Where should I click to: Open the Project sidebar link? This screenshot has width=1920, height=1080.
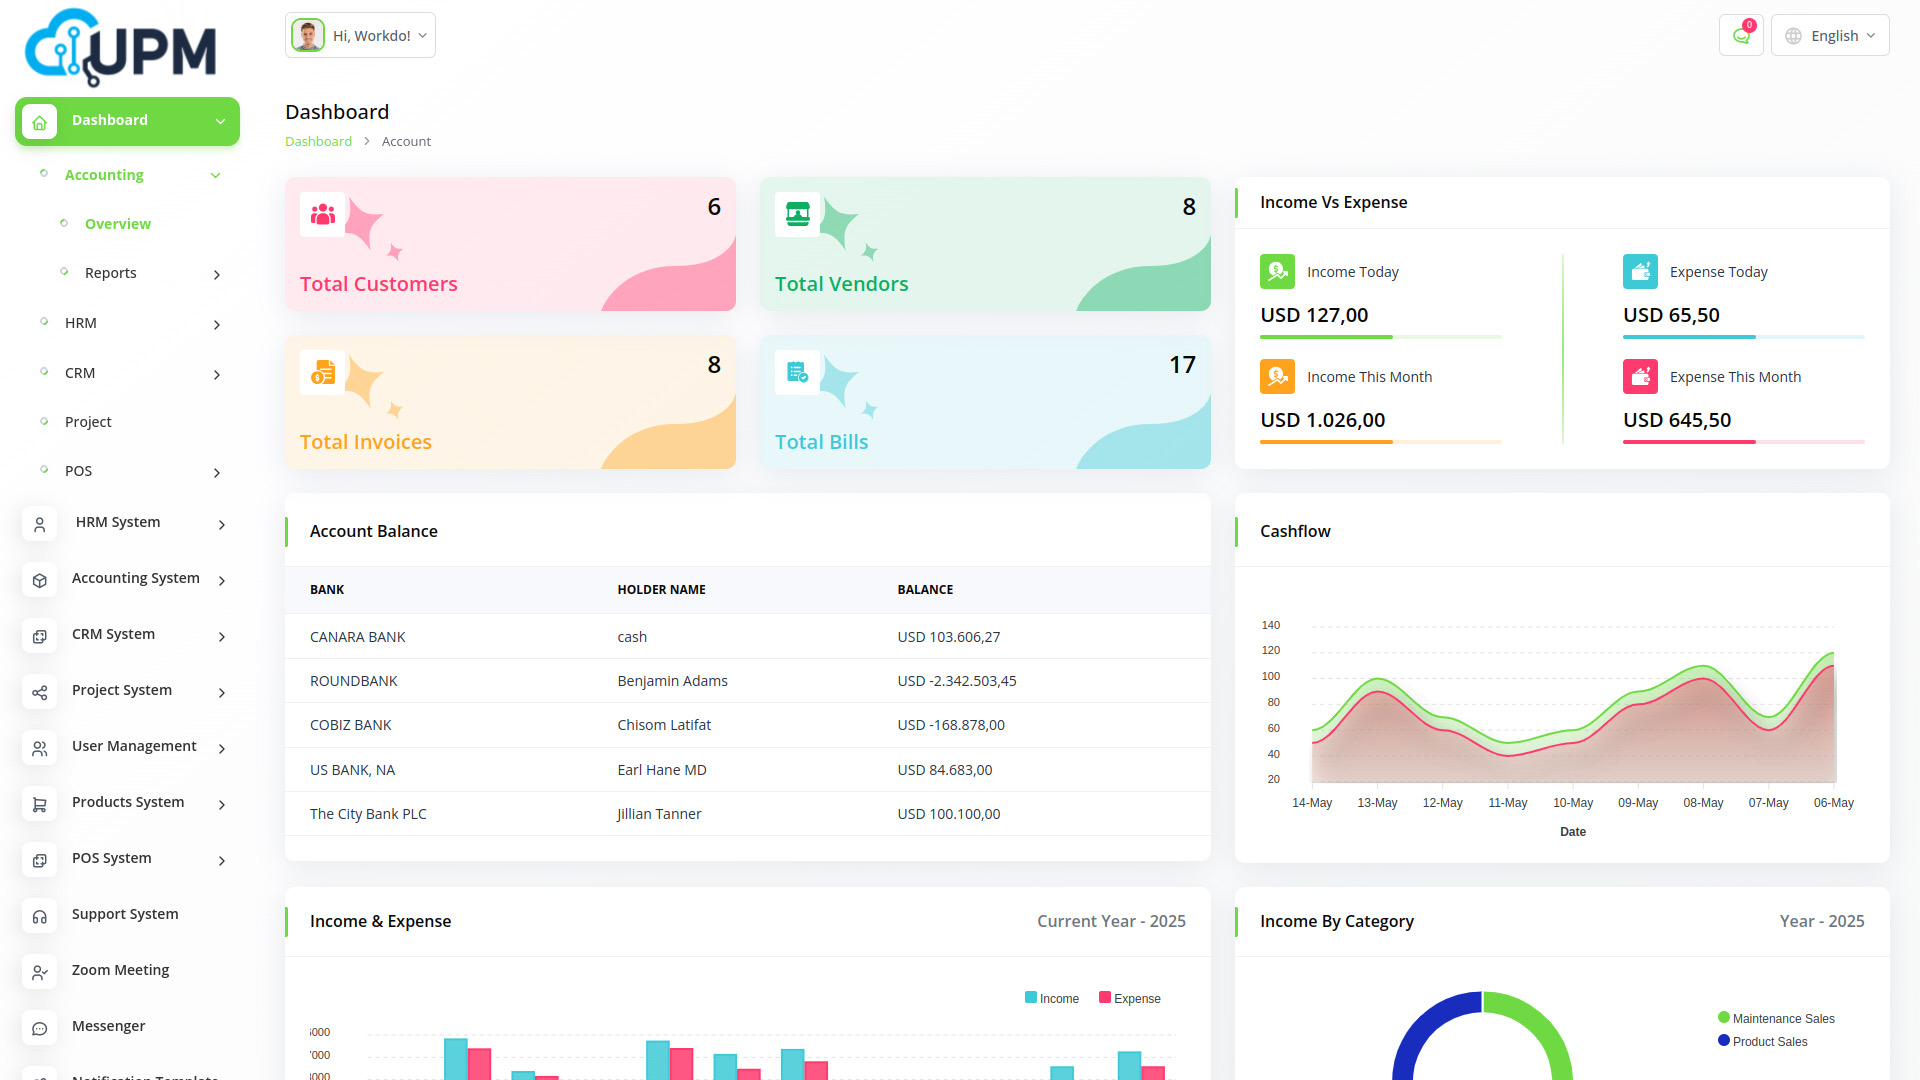click(x=88, y=422)
